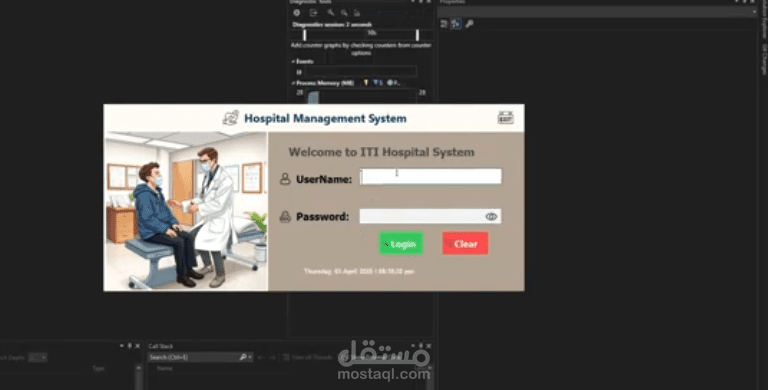Click the GC legend icon in Process Memory
Screen dimensions: 768x390
pyautogui.click(x=365, y=83)
